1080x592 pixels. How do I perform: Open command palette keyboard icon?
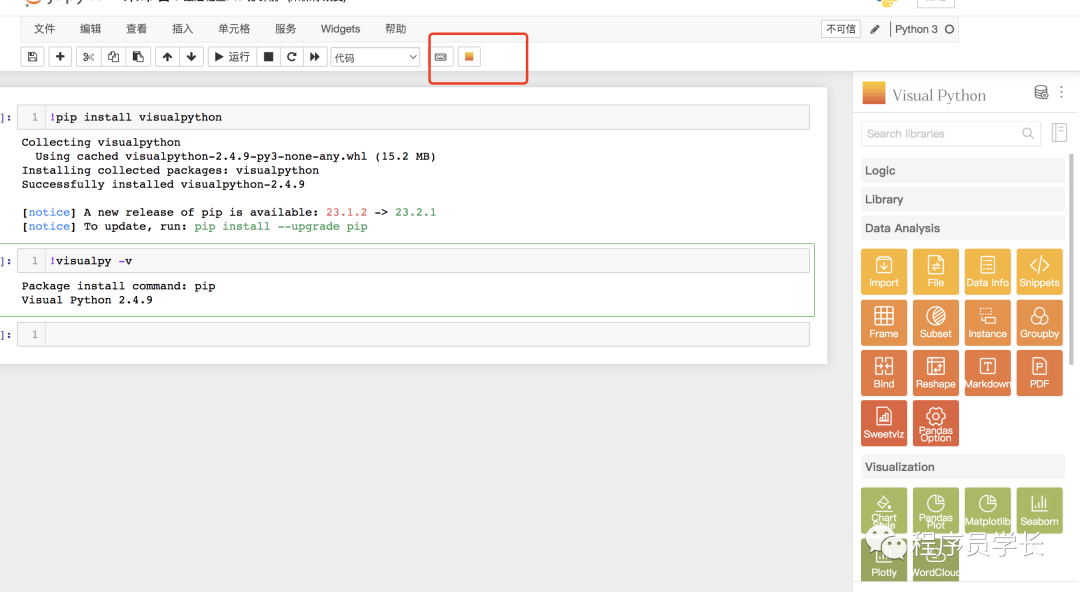click(x=441, y=57)
